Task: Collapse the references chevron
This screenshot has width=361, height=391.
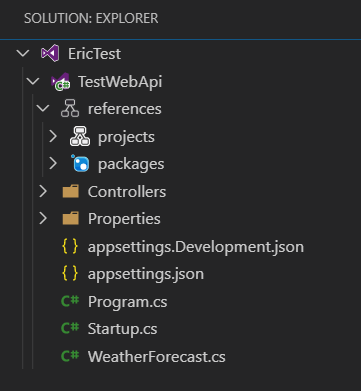Action: pos(43,109)
